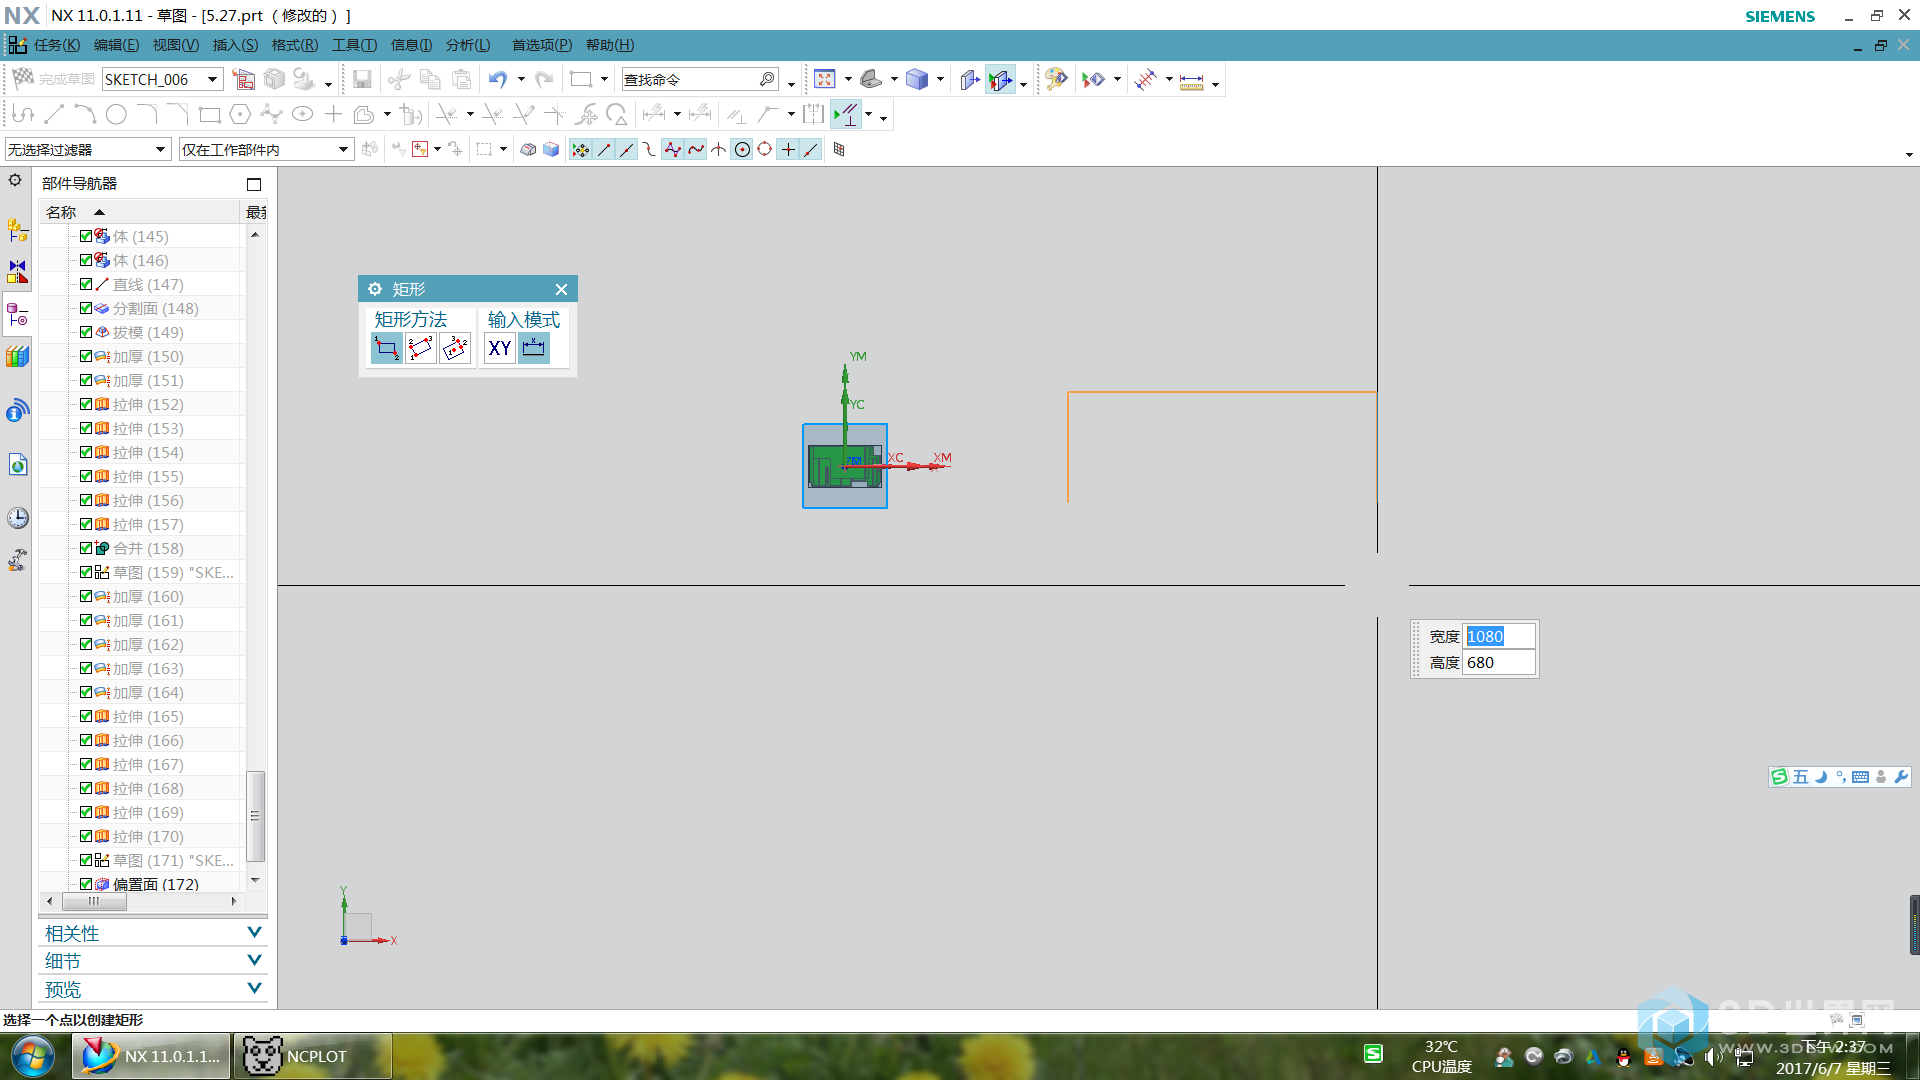Toggle checkbox for 分割面 (148)
The height and width of the screenshot is (1080, 1920).
[x=86, y=308]
